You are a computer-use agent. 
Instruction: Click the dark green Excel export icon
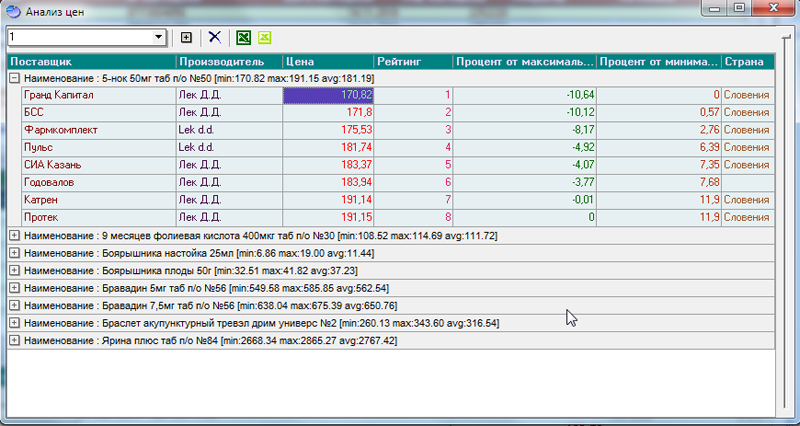pos(242,37)
